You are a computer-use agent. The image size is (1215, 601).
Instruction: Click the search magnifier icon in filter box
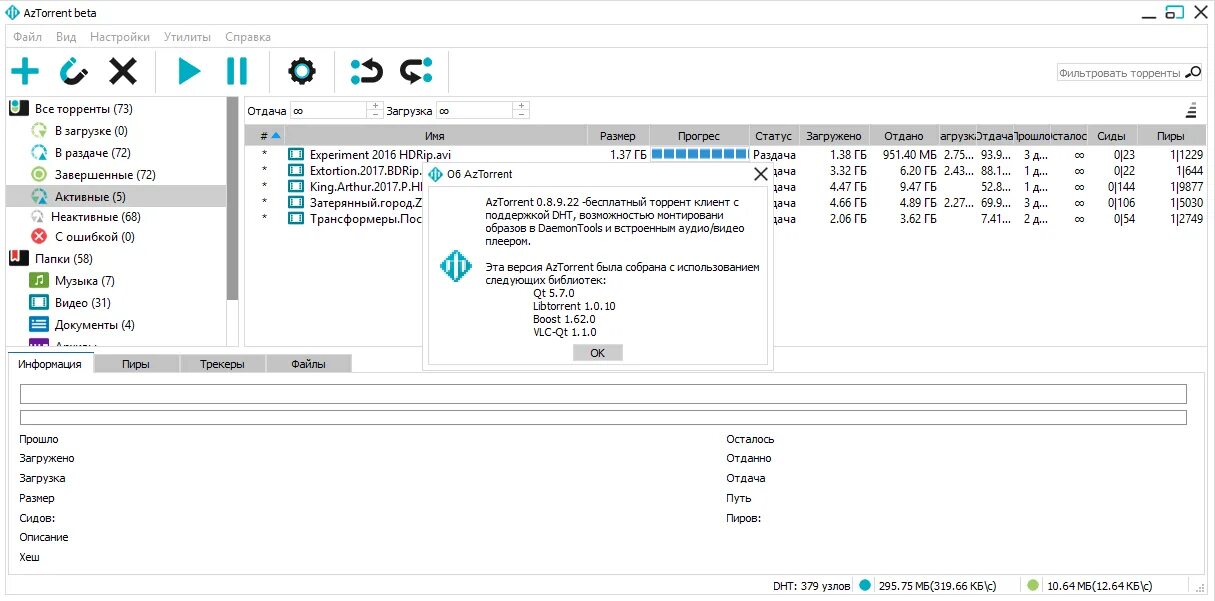tap(1193, 73)
